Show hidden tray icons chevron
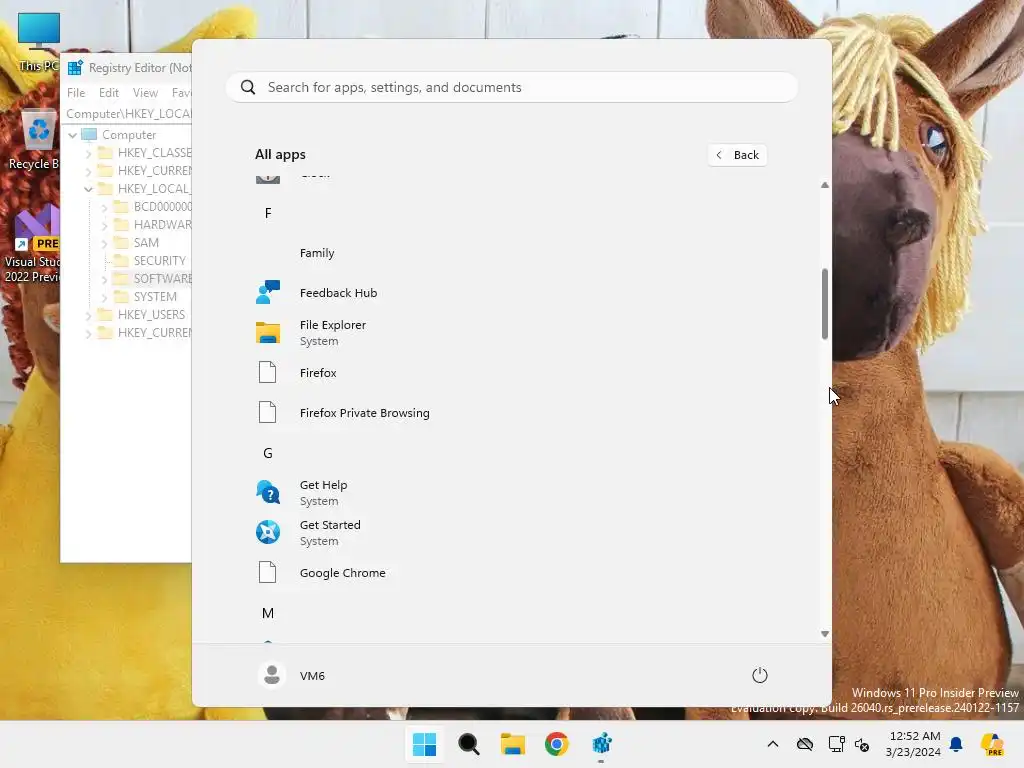The height and width of the screenshot is (768, 1024). tap(773, 744)
